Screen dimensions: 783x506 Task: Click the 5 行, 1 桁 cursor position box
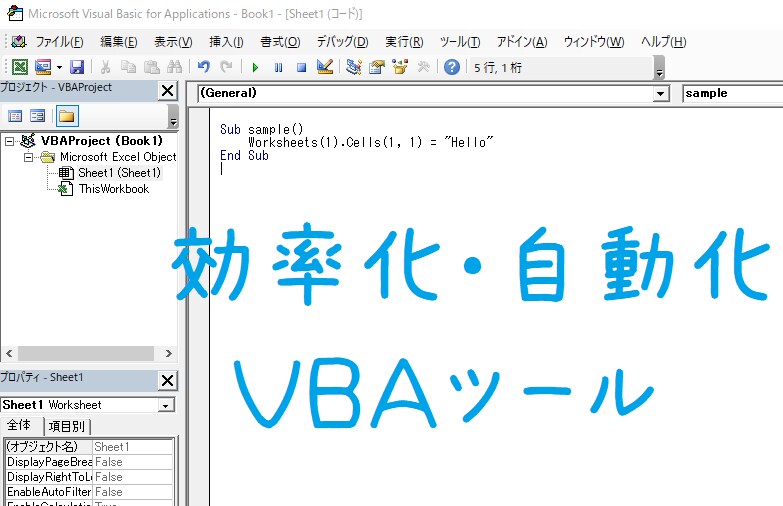[x=560, y=67]
